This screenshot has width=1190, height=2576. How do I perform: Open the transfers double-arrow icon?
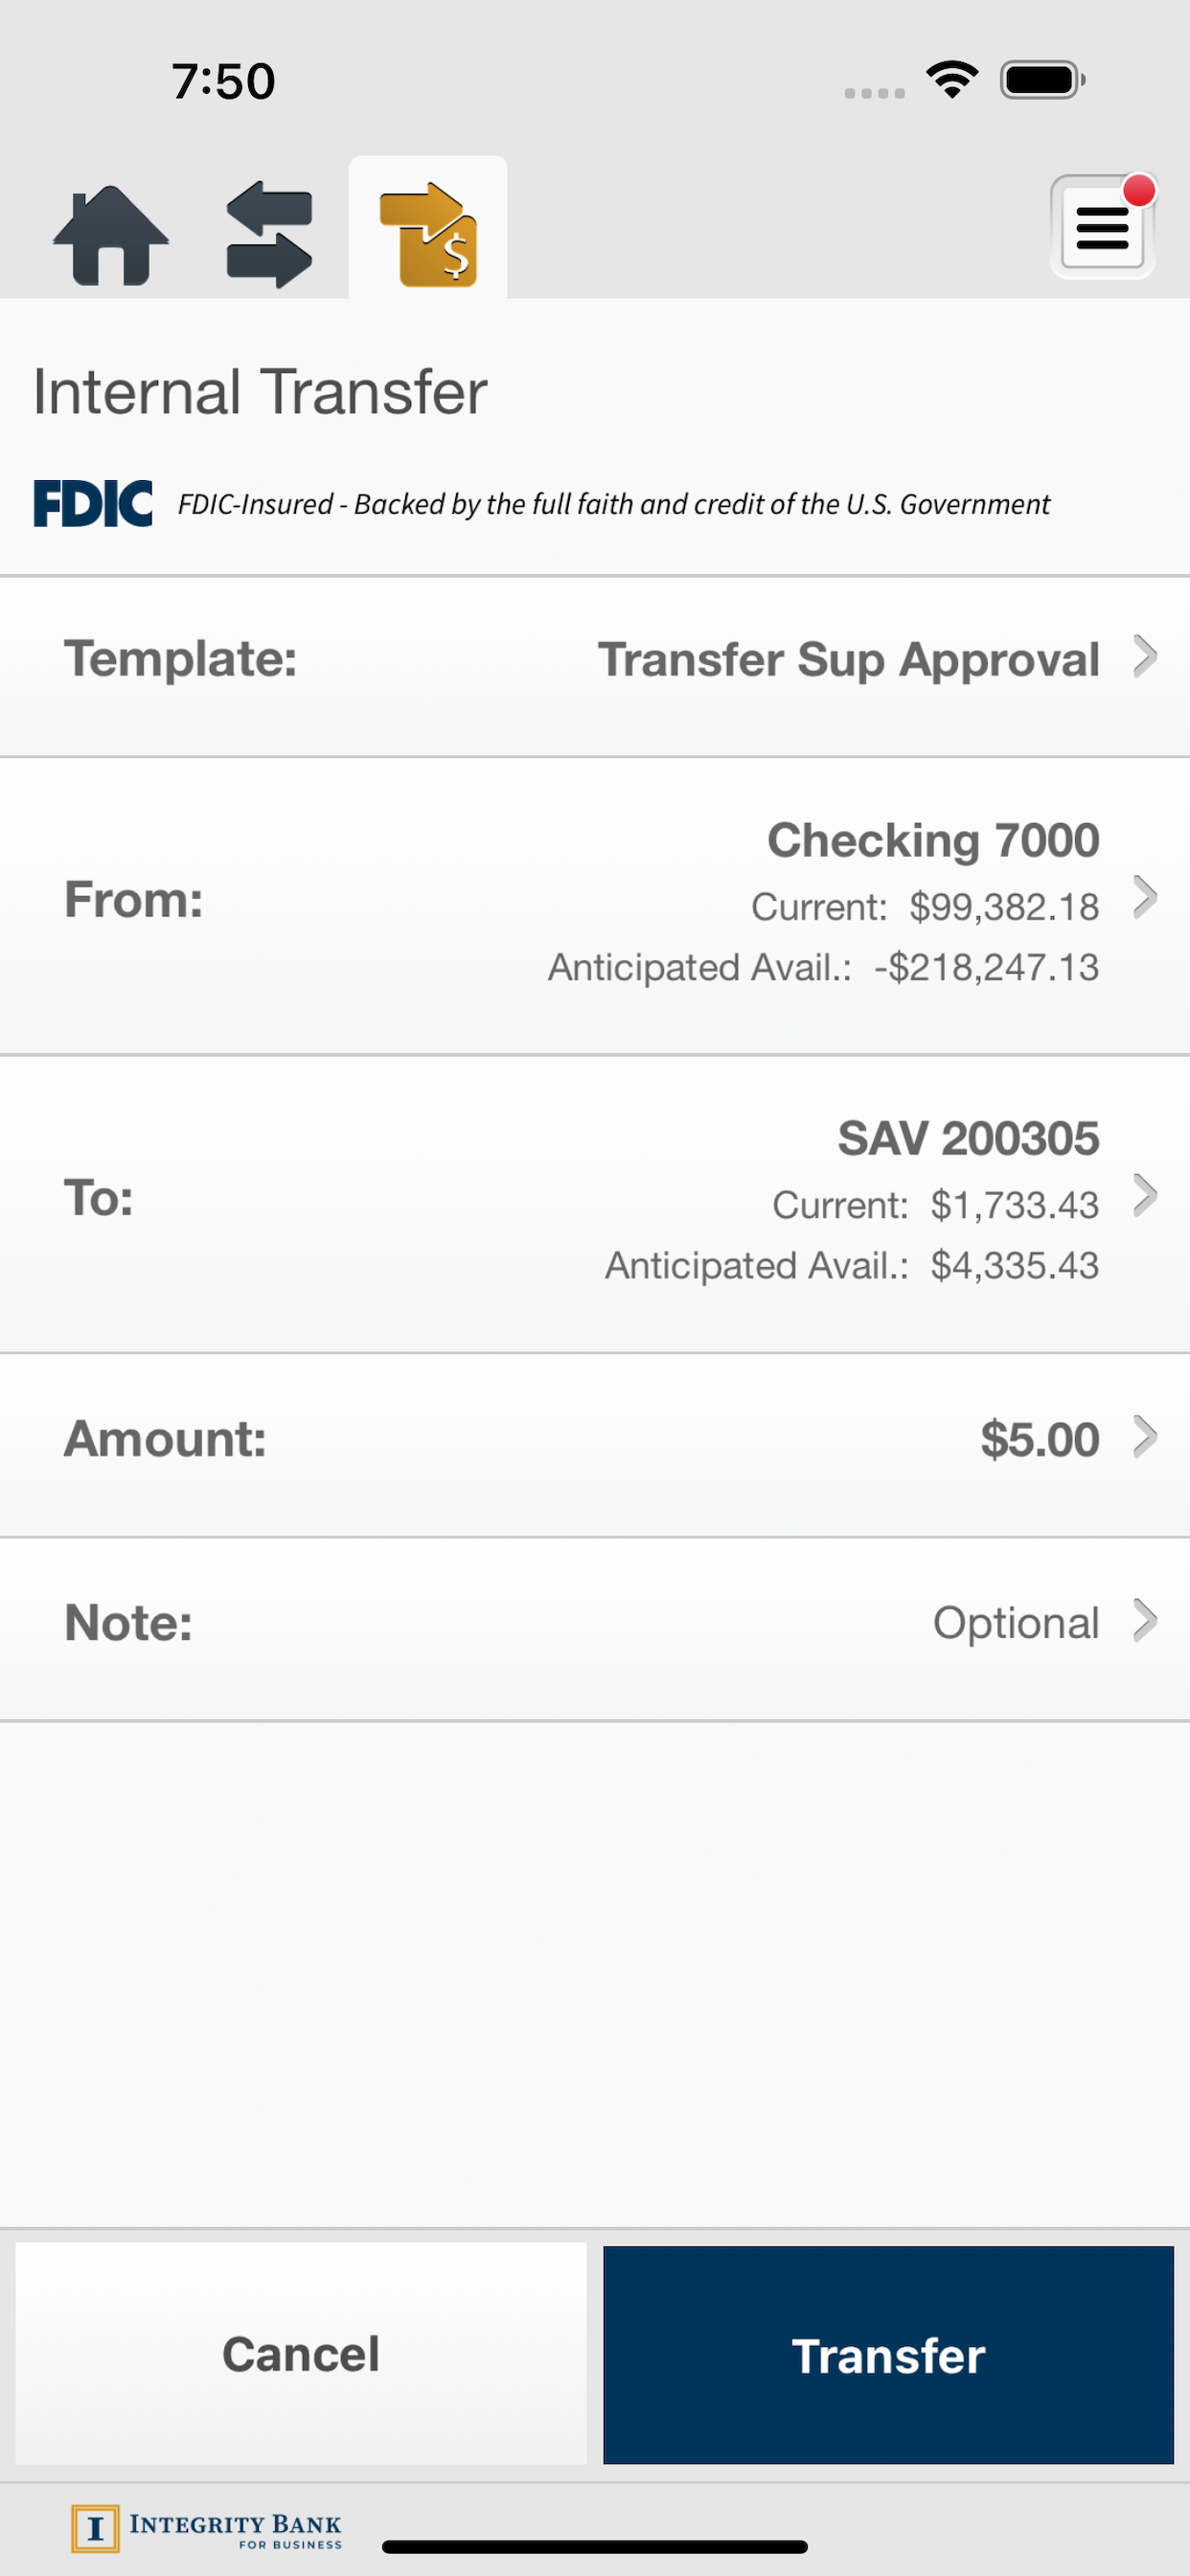coord(269,235)
